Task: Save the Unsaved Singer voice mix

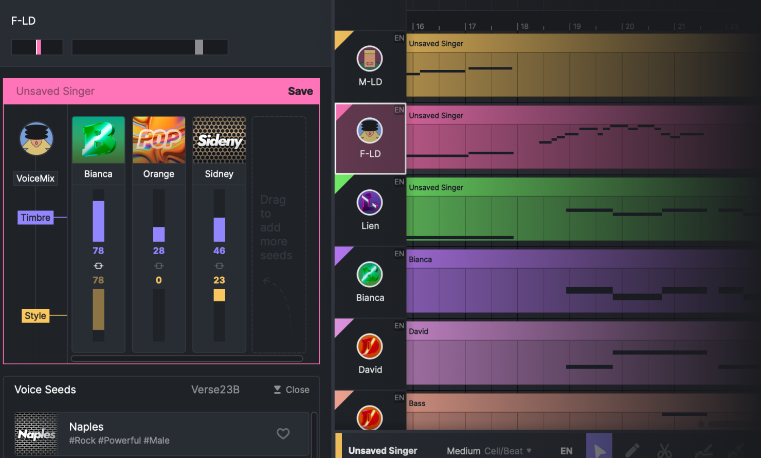Action: pos(300,91)
